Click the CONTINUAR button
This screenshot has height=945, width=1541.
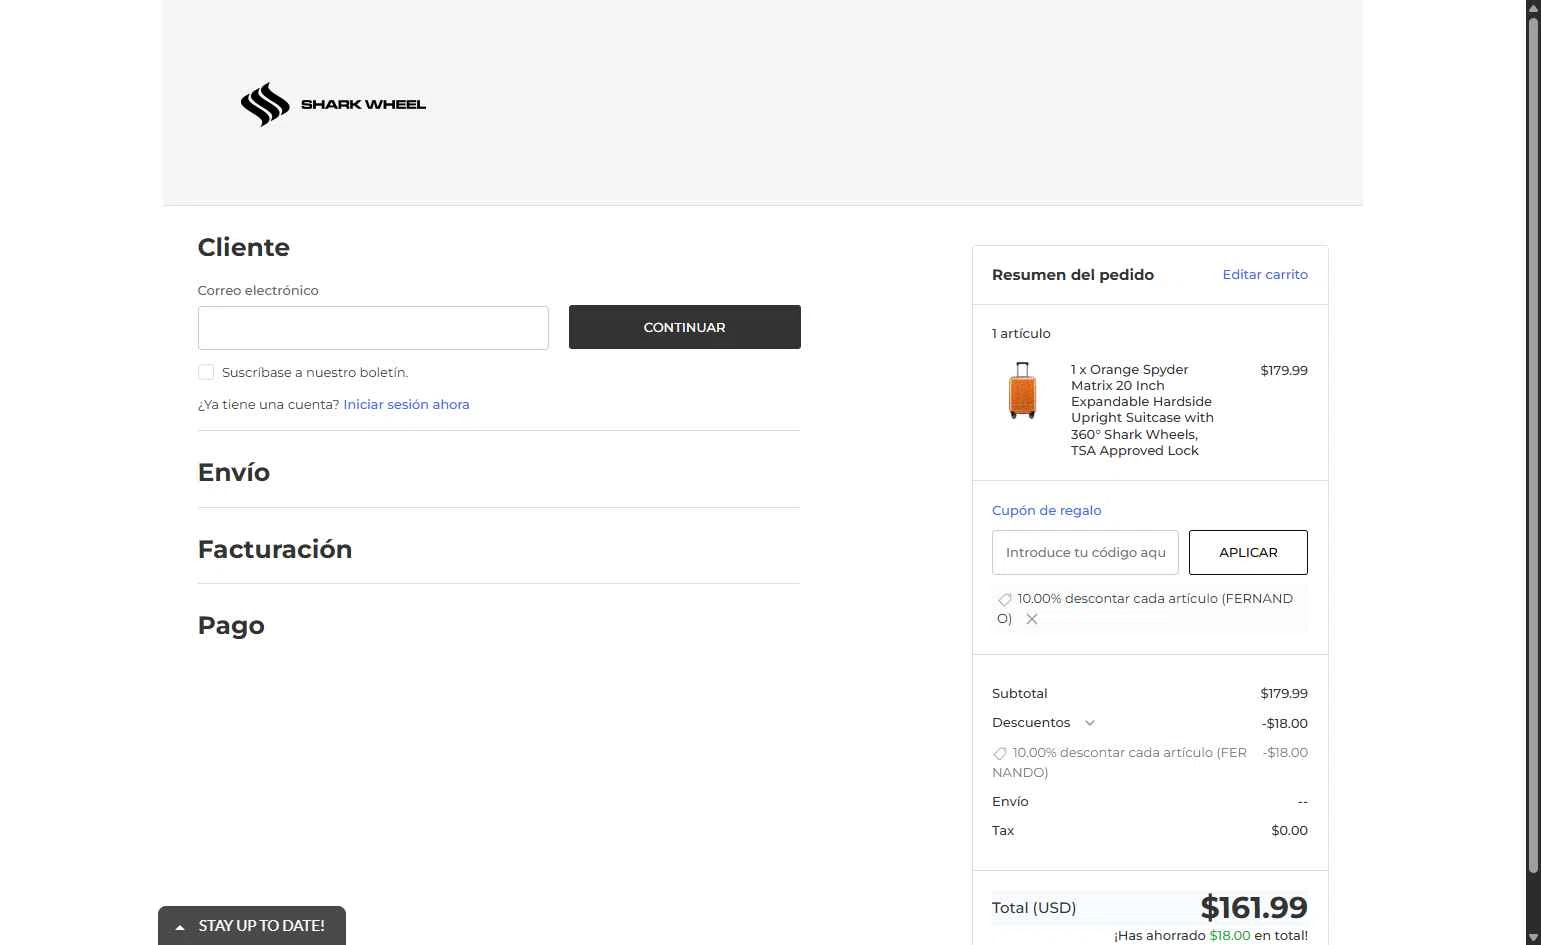[685, 327]
